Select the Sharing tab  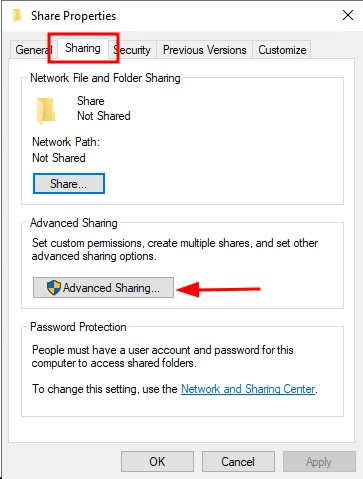(x=83, y=48)
